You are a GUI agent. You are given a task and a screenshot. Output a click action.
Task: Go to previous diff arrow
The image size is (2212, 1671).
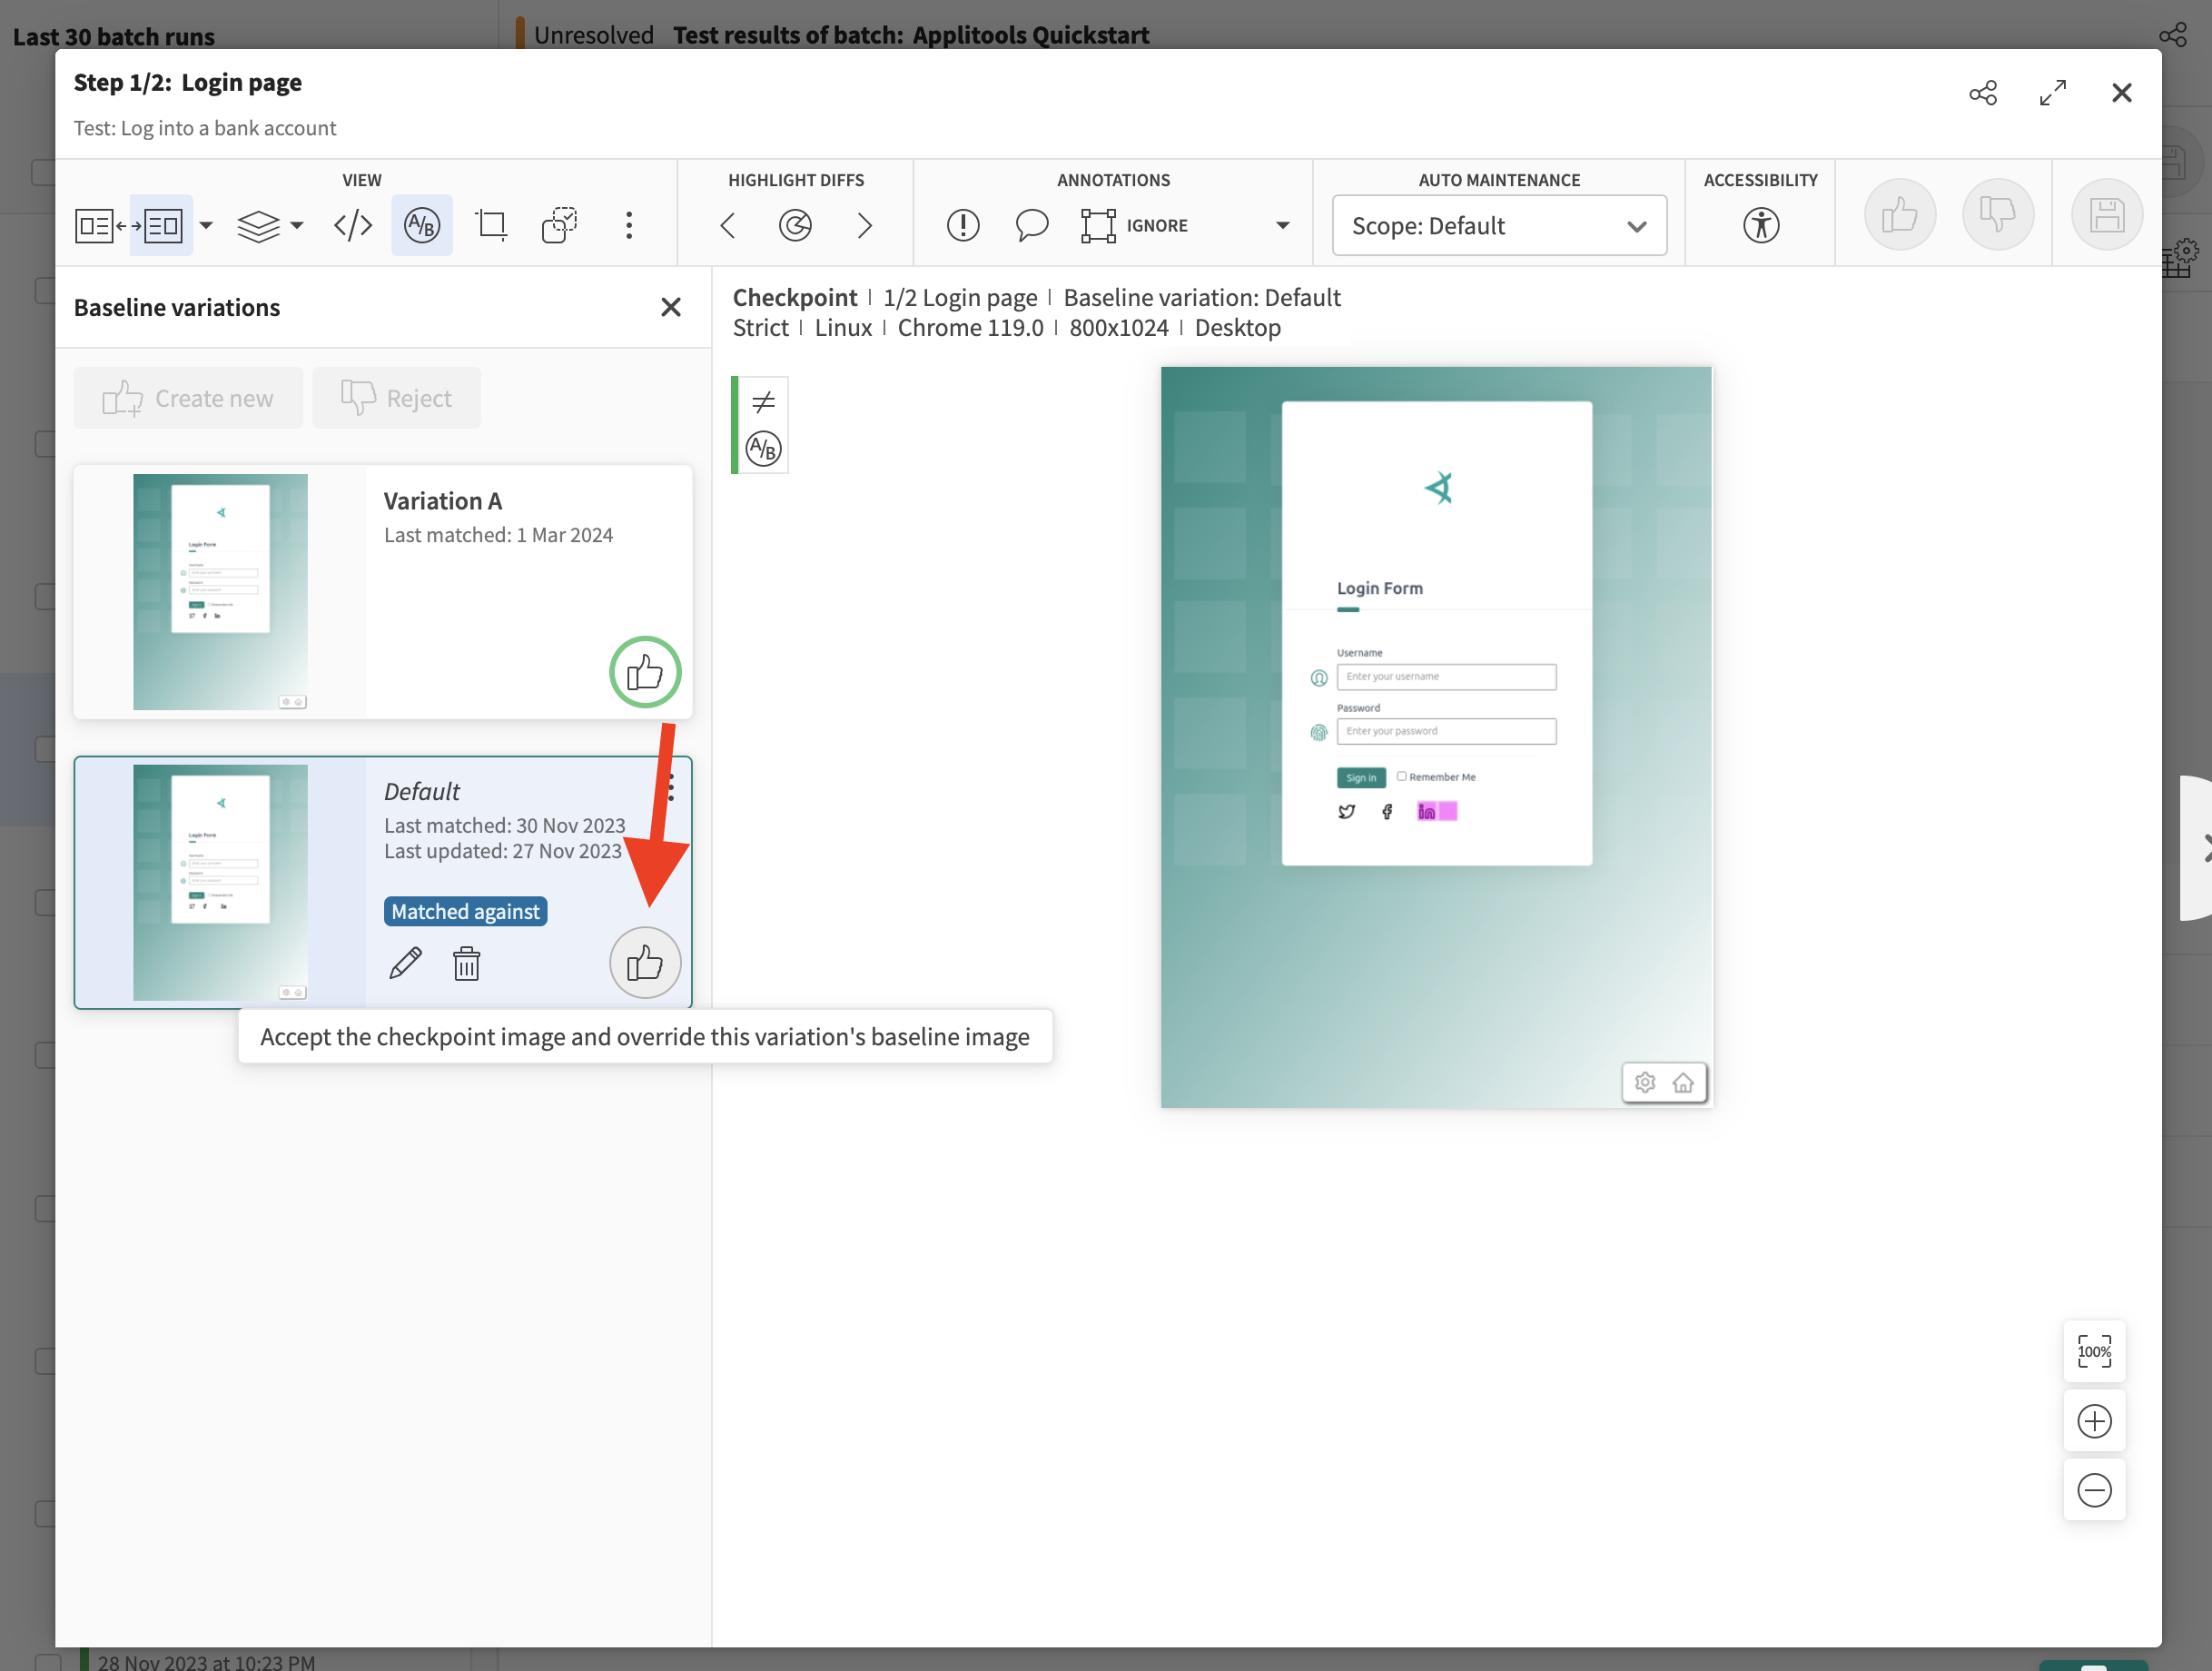point(728,225)
